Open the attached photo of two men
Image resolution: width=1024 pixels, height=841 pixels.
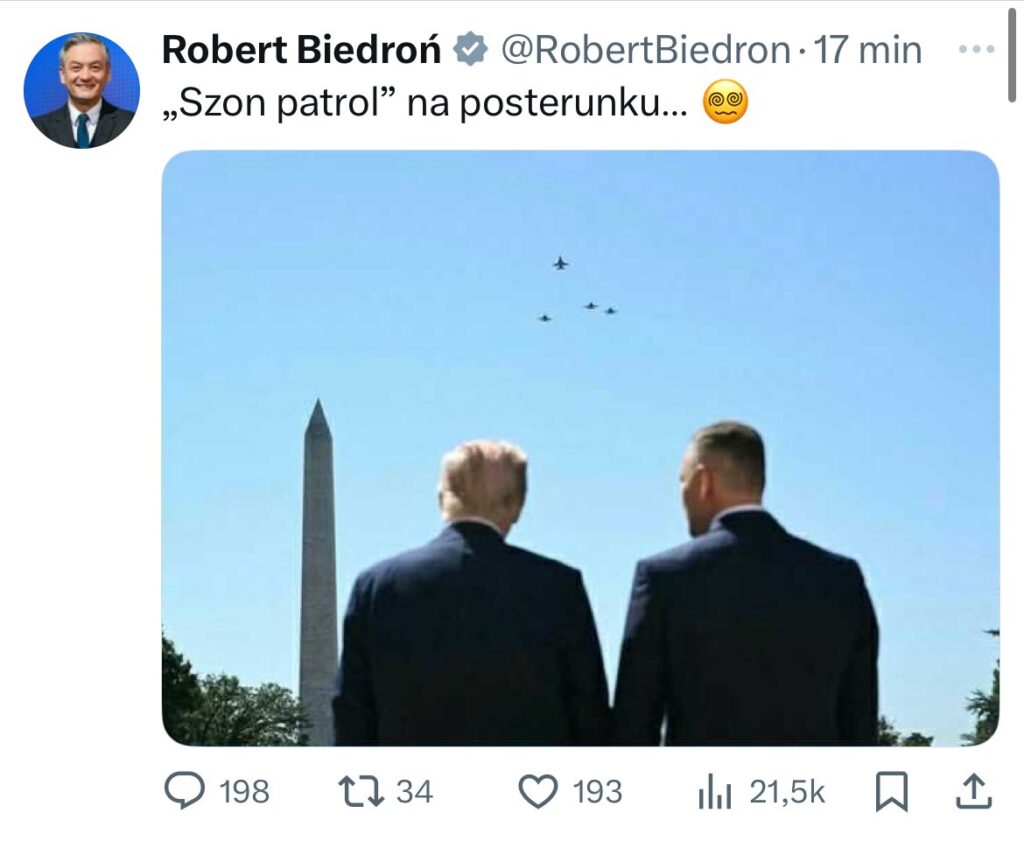click(580, 448)
